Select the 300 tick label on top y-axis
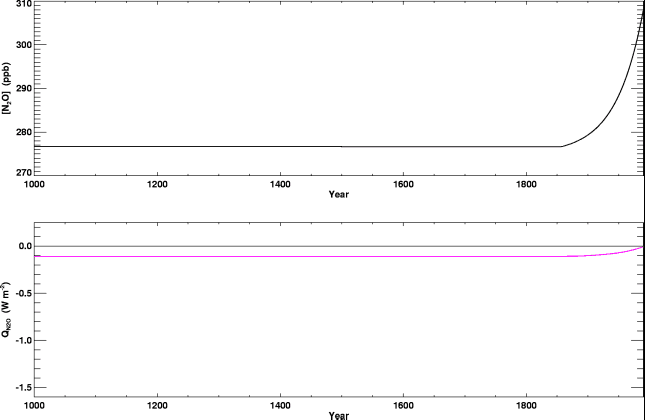Image resolution: width=645 pixels, height=420 pixels. coord(20,45)
